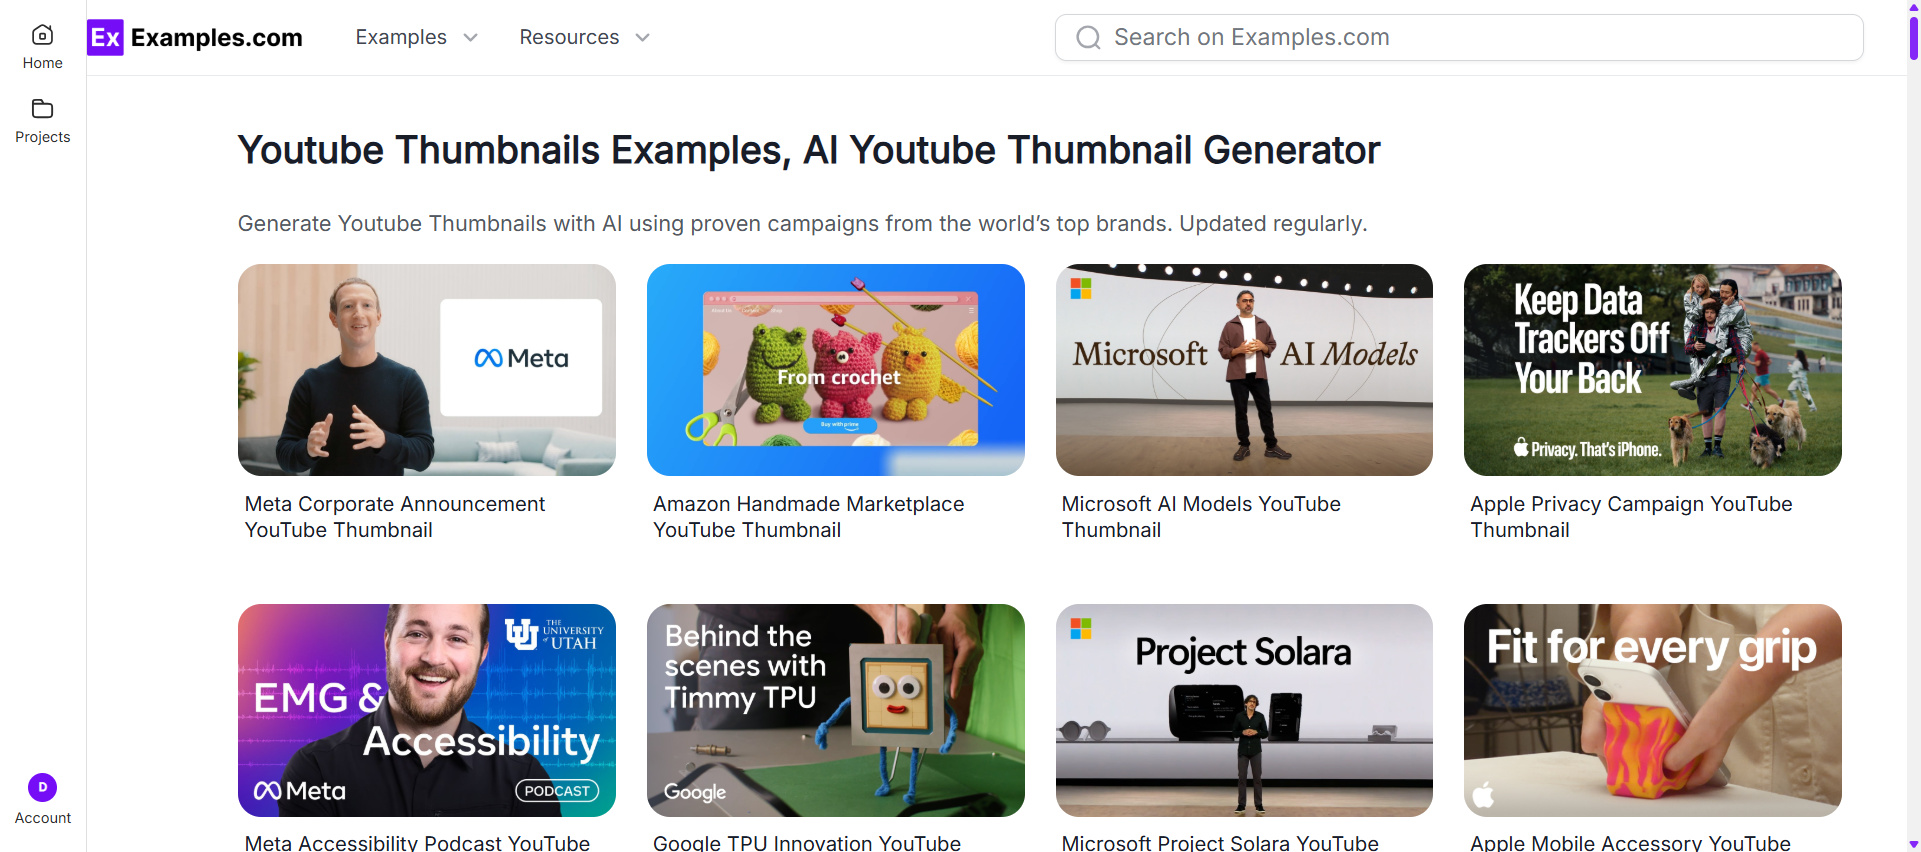Click the Google TPU Innovation YouTube title
The width and height of the screenshot is (1921, 852).
click(807, 842)
